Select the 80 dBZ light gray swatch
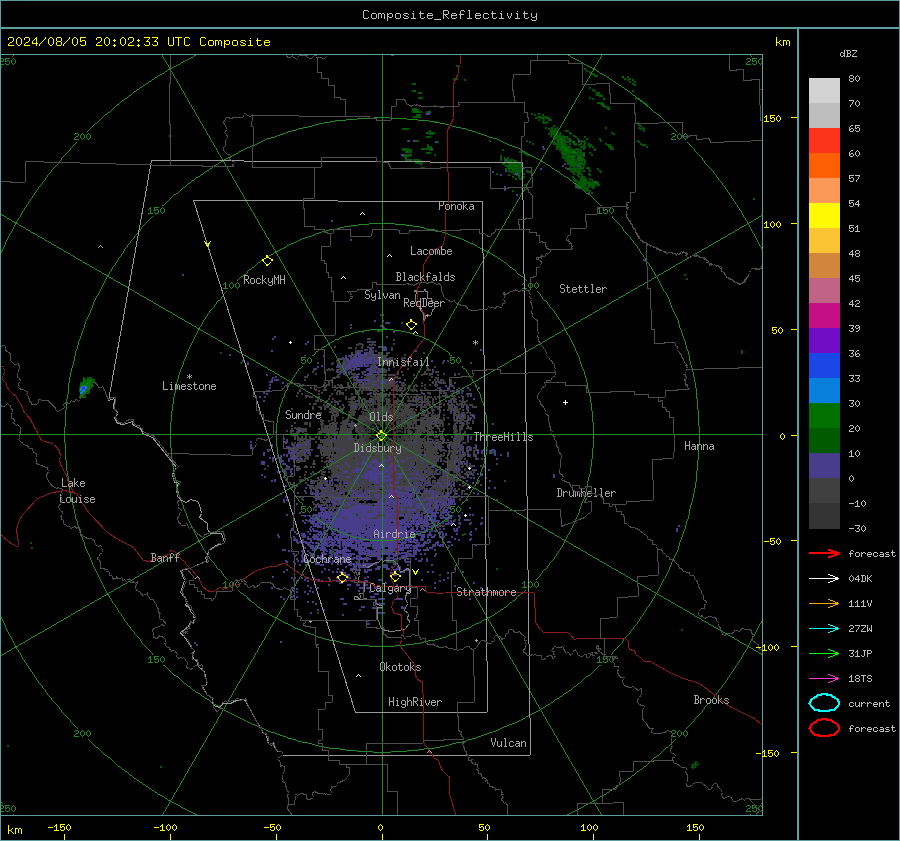Screen dimensions: 900x841 pos(824,91)
